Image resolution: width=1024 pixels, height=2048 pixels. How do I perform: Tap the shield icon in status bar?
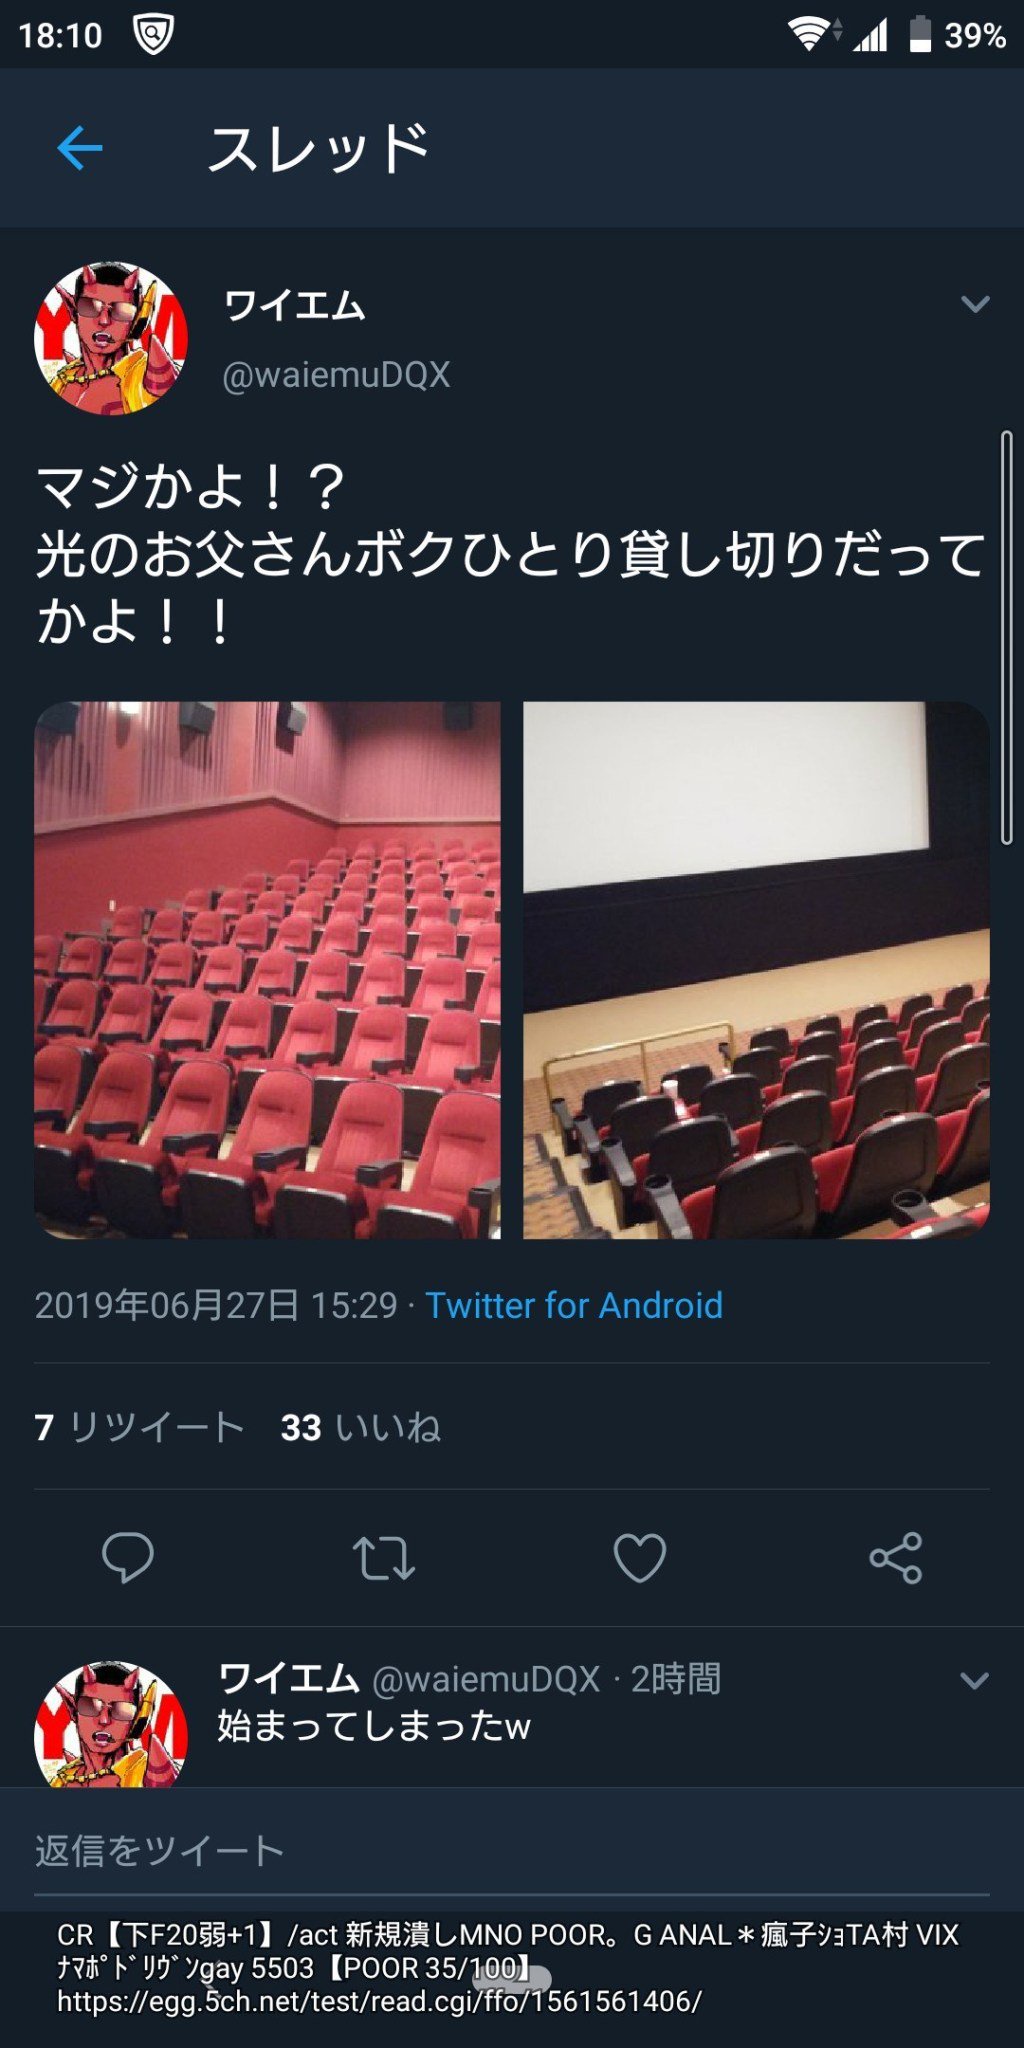(x=154, y=35)
